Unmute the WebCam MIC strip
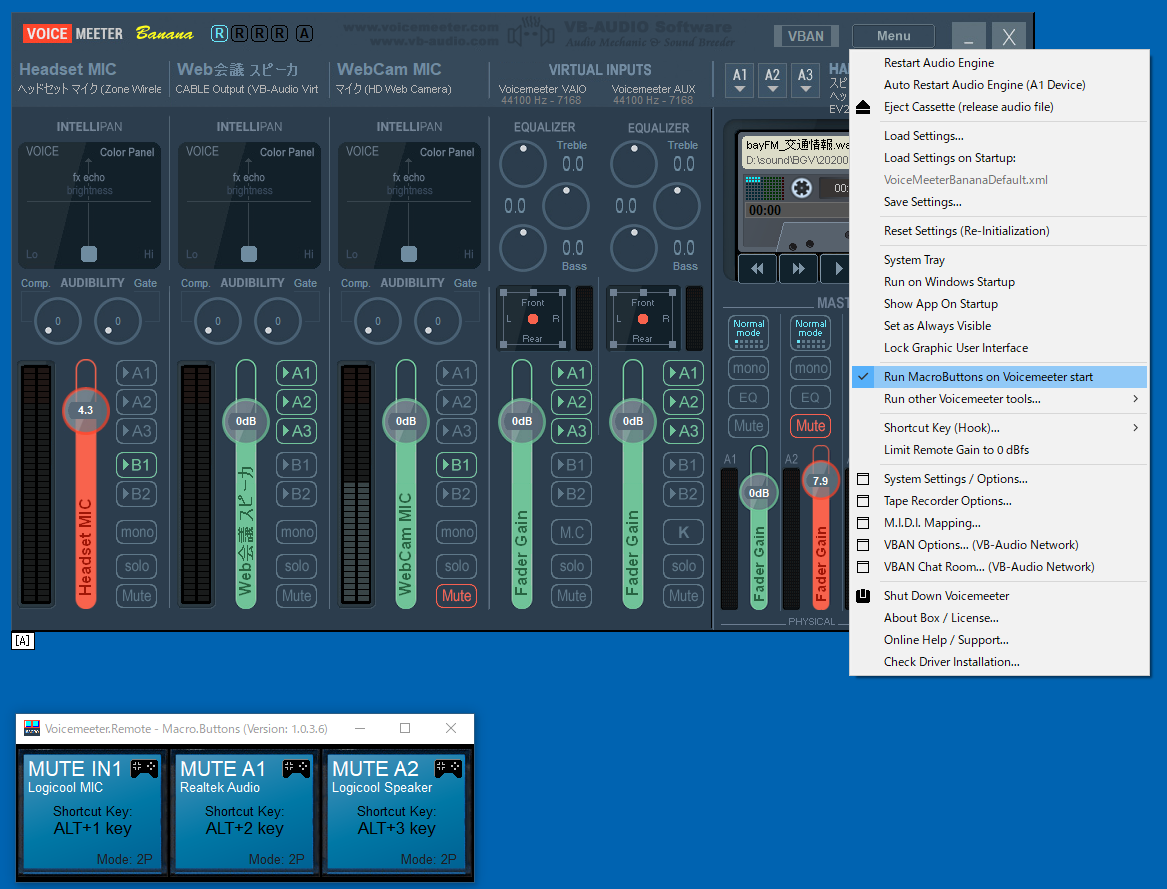Image resolution: width=1167 pixels, height=889 pixels. tap(457, 596)
